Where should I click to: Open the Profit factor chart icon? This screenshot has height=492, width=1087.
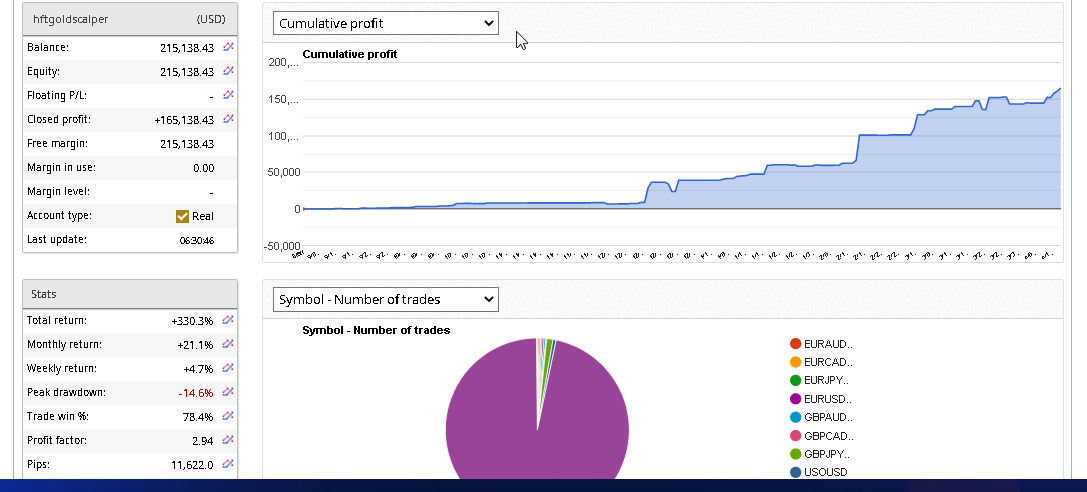[228, 440]
